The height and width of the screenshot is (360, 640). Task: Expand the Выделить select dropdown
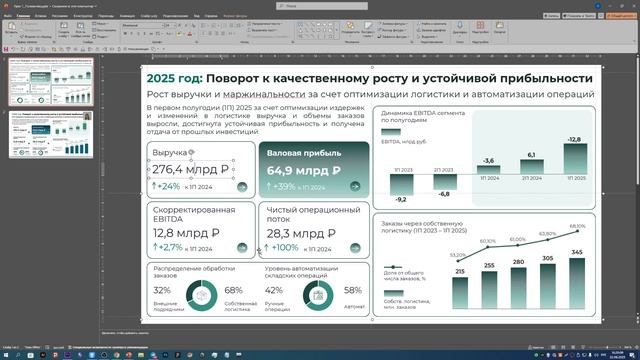click(x=427, y=37)
